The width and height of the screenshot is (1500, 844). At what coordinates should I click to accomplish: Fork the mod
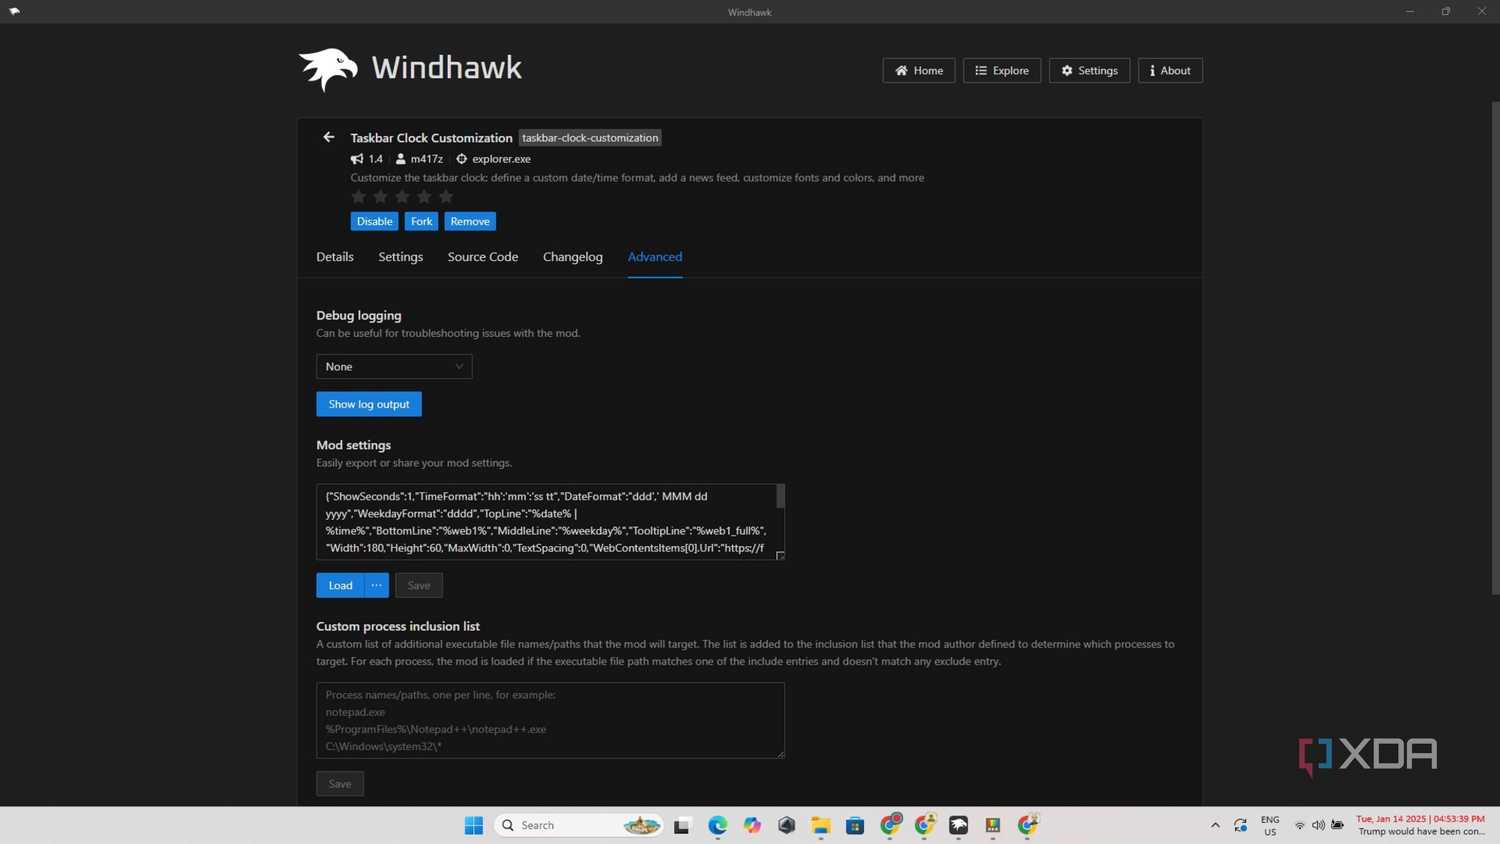[421, 221]
